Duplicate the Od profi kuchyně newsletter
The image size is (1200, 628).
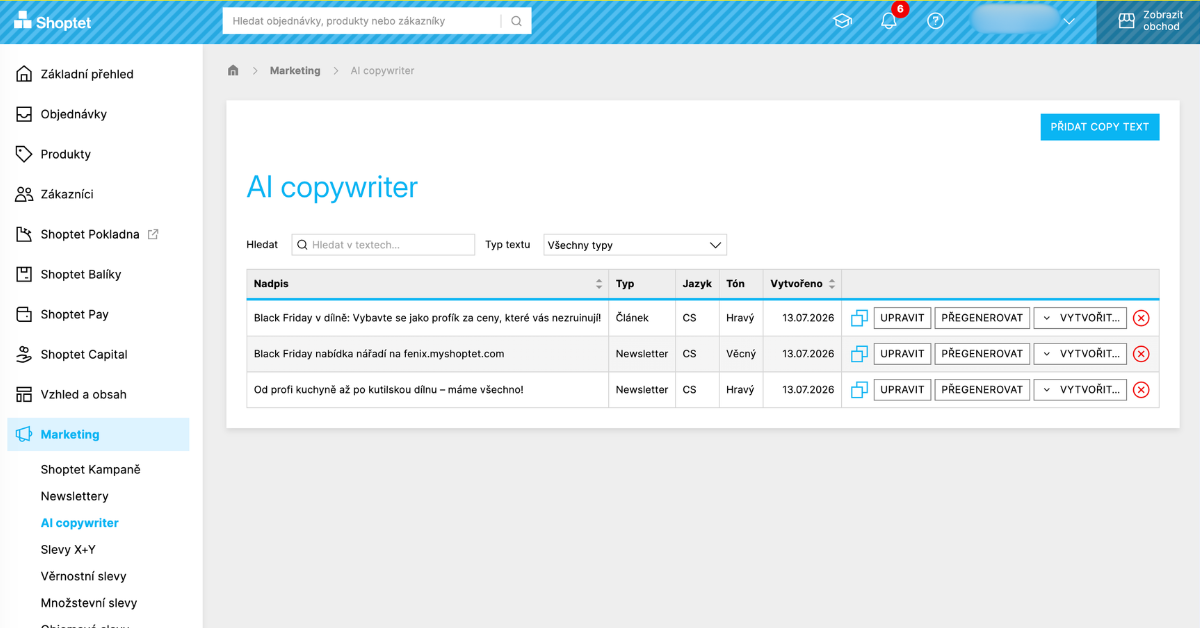tap(859, 390)
